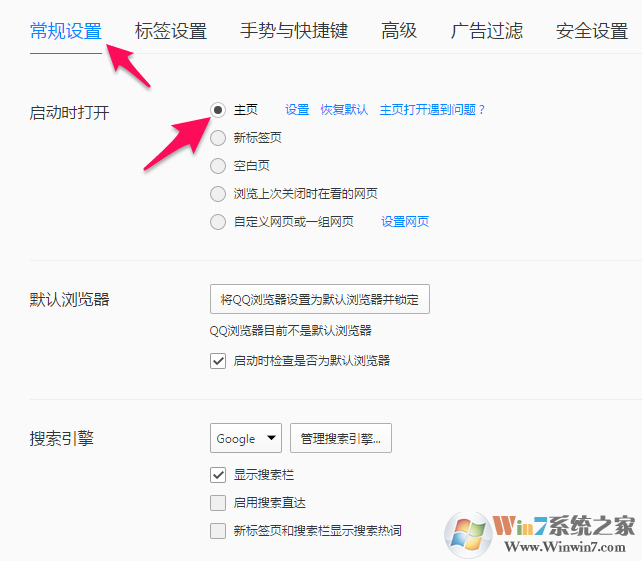
Task: Uncheck the 显示搜索栏 checkbox
Action: [x=218, y=475]
